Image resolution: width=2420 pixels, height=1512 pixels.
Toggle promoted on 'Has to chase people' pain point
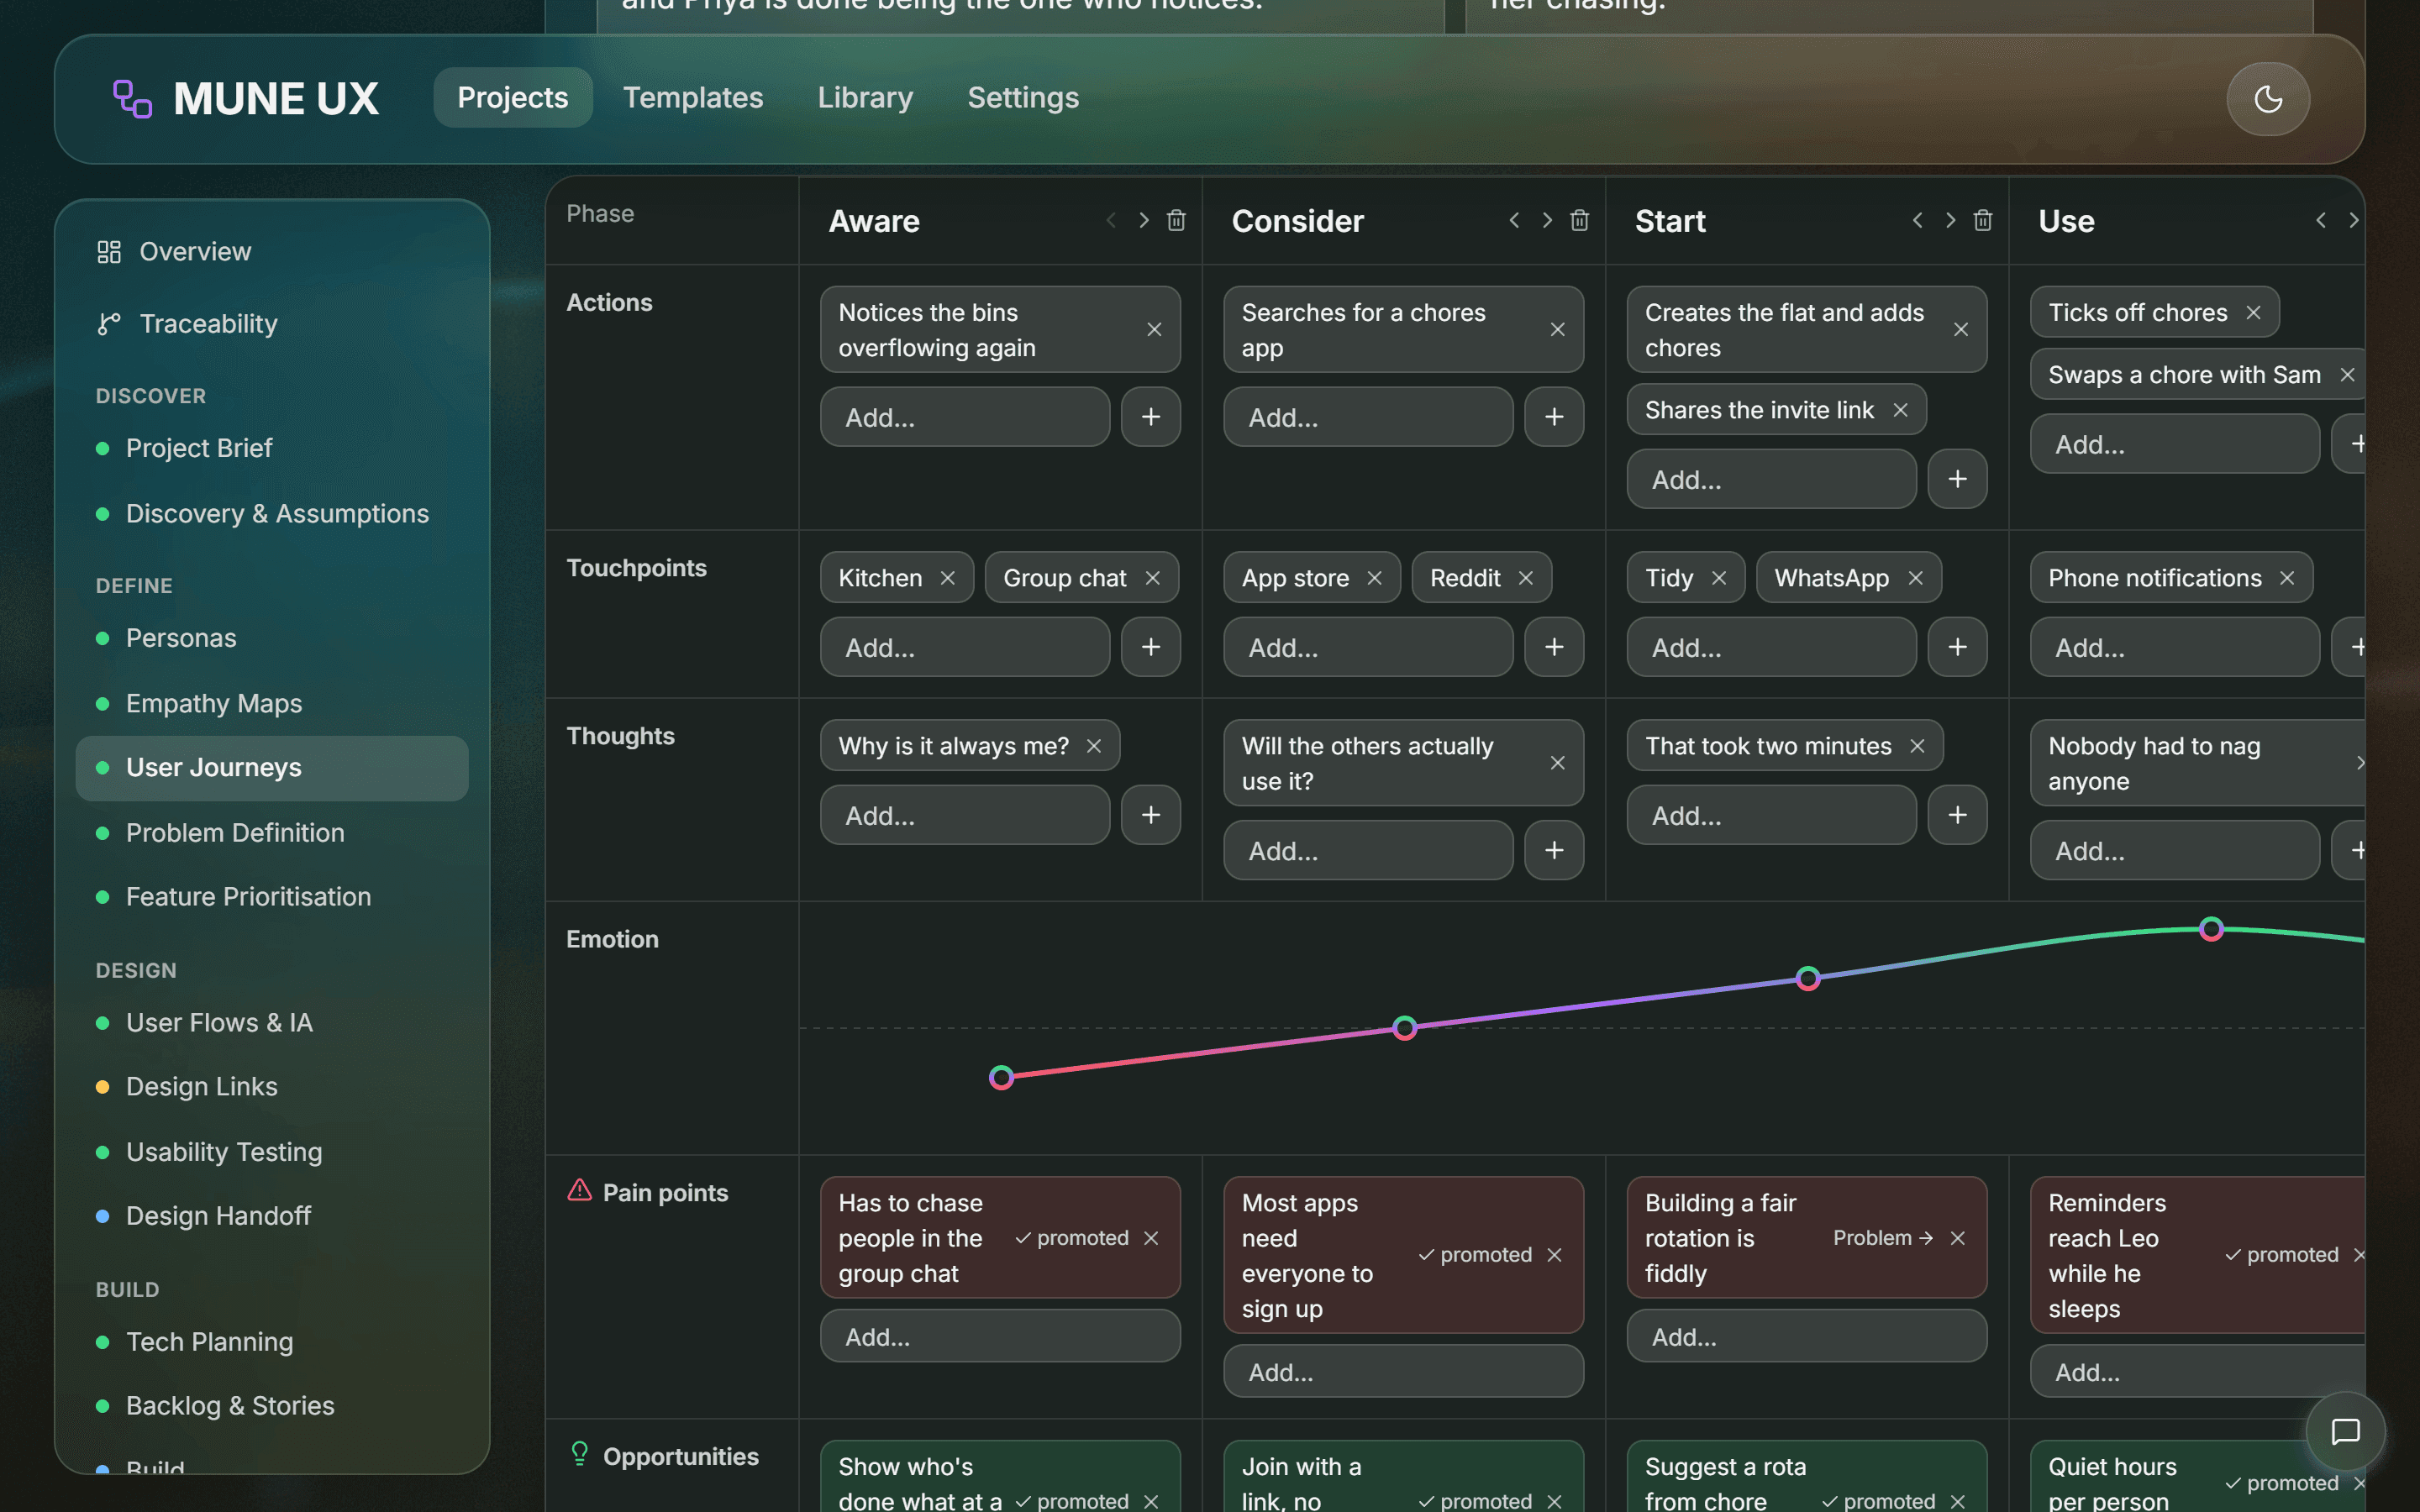[1071, 1237]
